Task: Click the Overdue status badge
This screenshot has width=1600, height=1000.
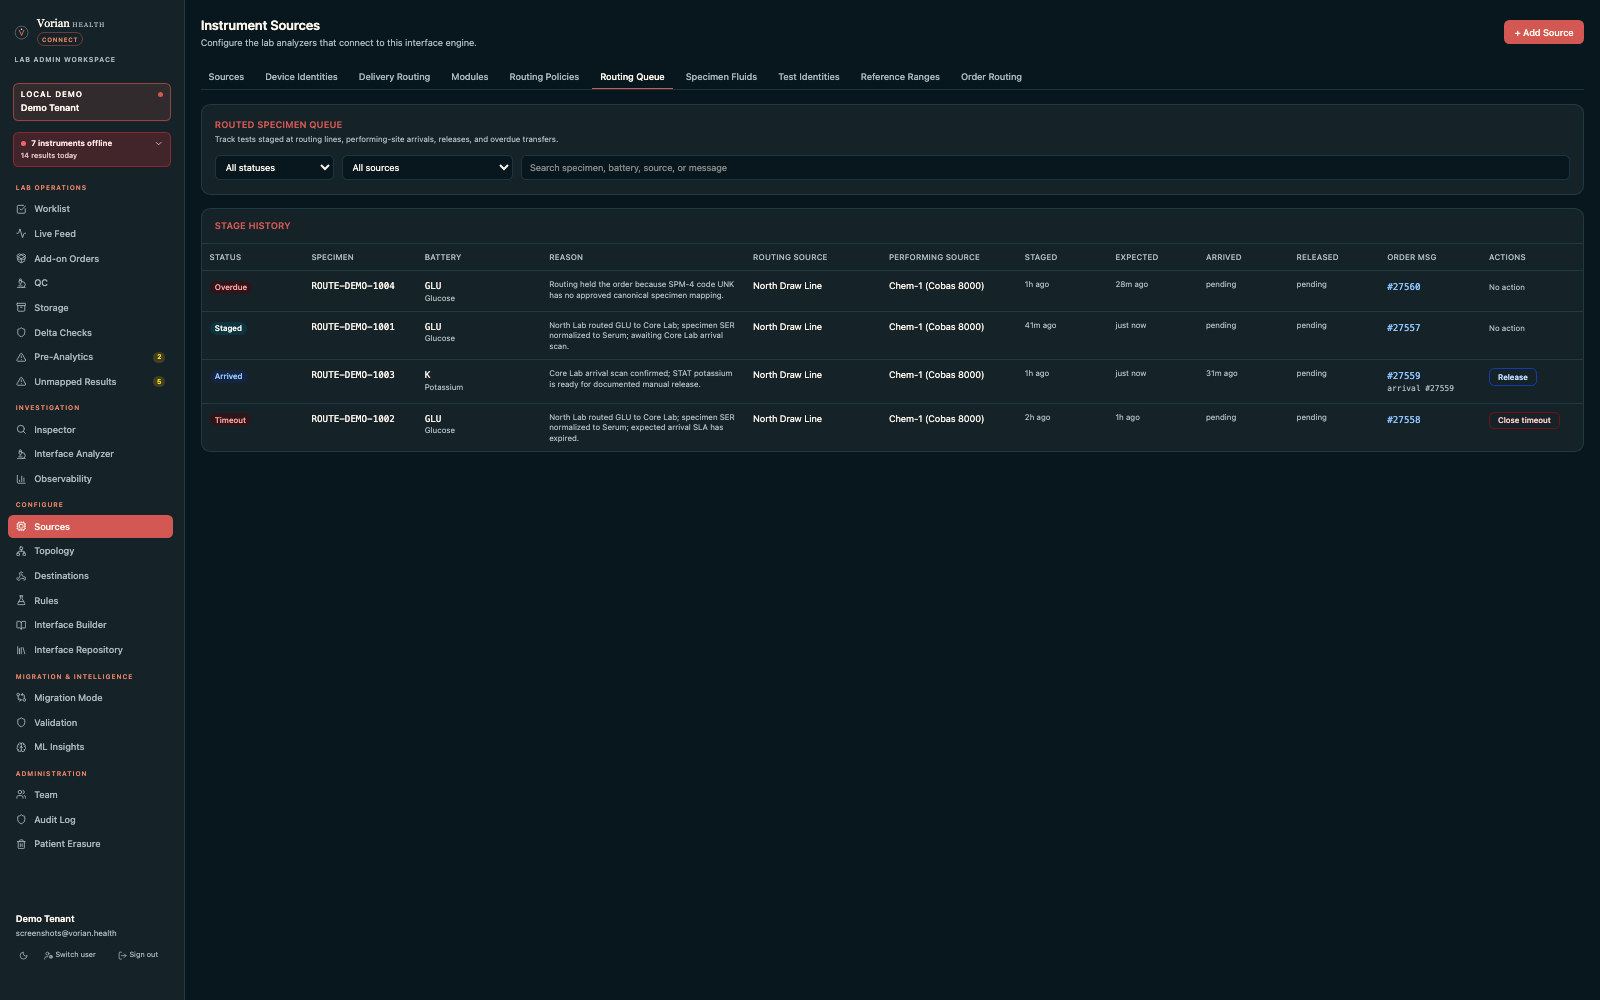Action: click(231, 287)
